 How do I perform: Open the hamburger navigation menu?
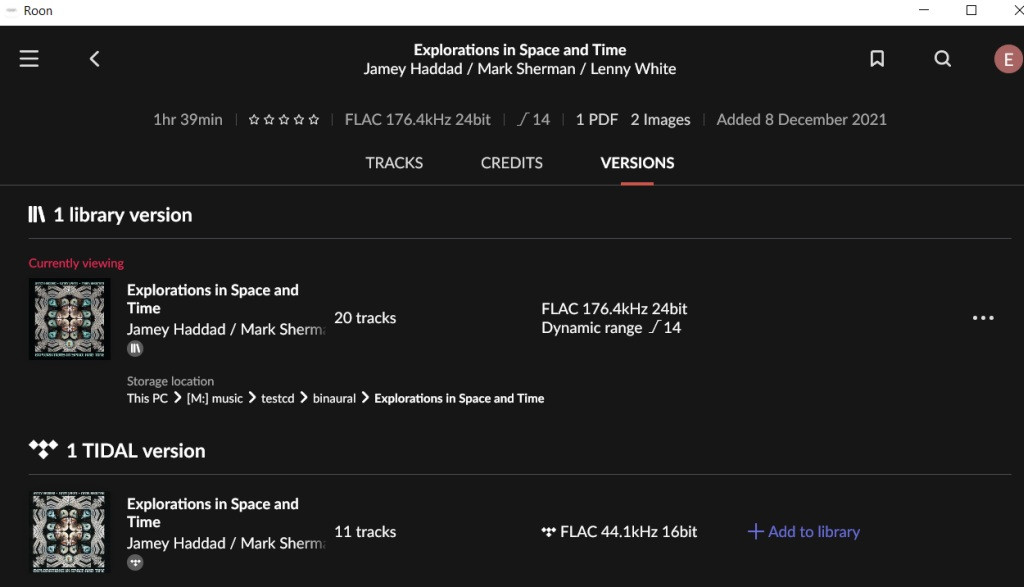(x=29, y=59)
